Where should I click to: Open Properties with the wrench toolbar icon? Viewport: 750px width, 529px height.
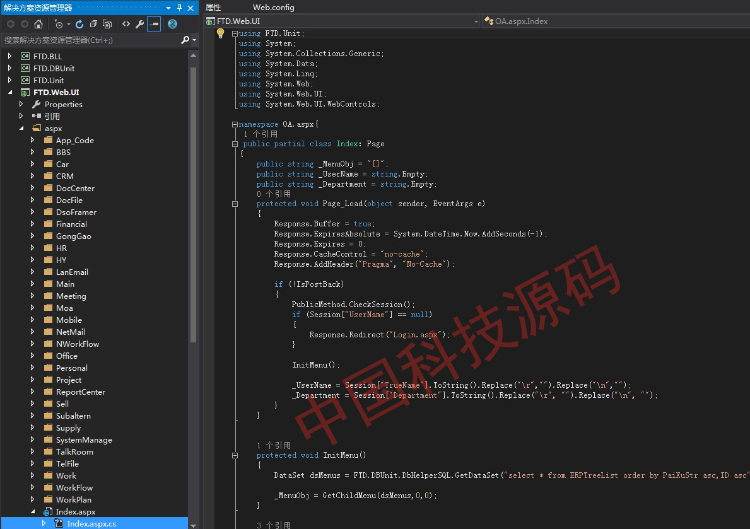pos(140,23)
